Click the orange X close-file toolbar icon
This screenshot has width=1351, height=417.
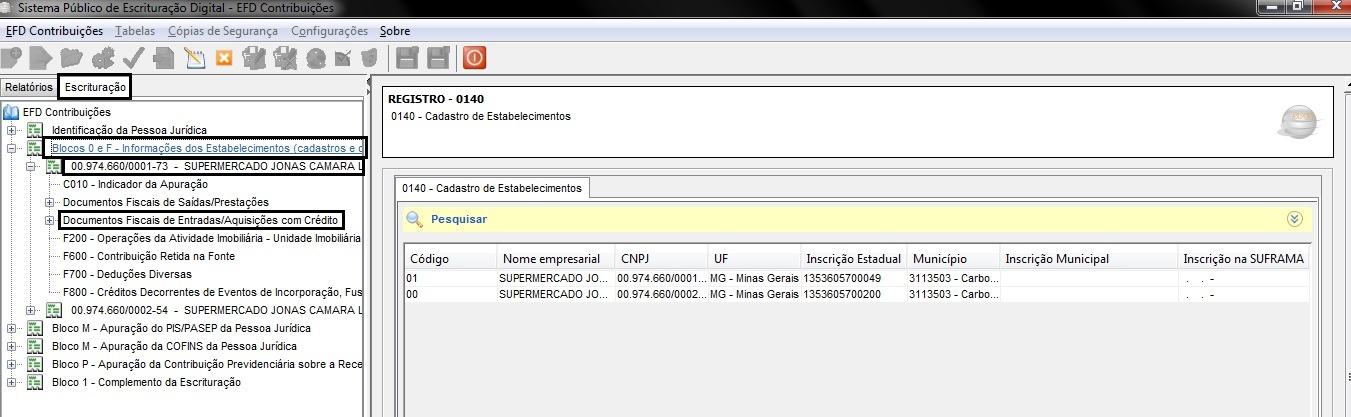[x=224, y=57]
